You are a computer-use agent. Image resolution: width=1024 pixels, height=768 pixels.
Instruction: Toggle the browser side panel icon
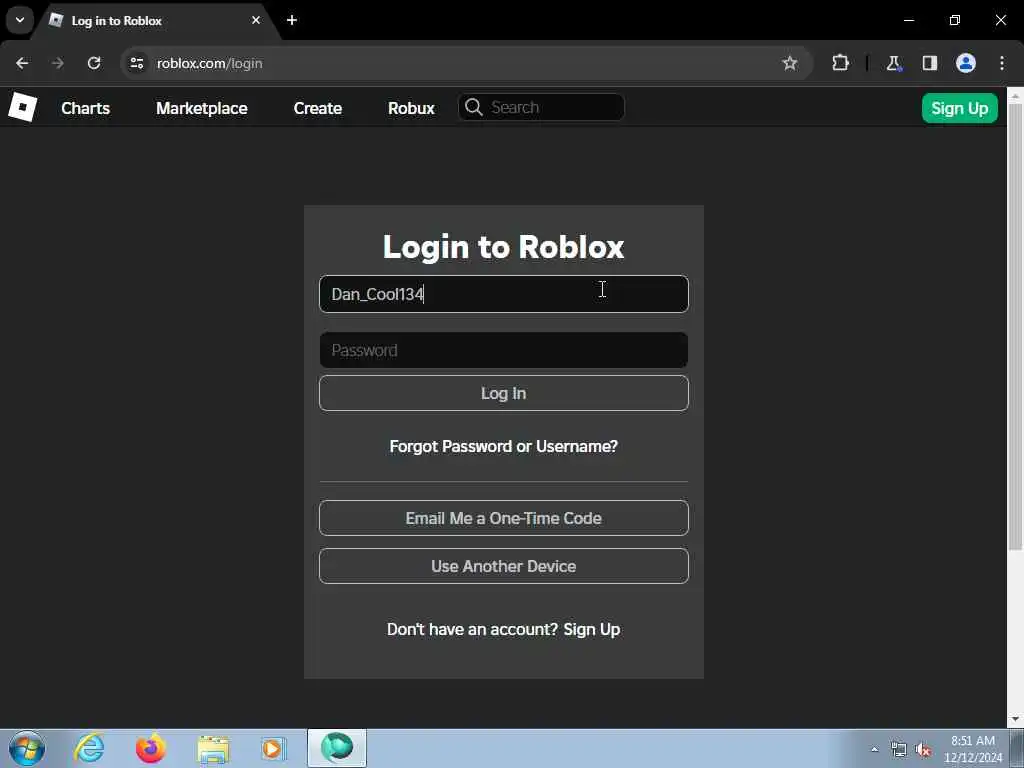pyautogui.click(x=930, y=63)
